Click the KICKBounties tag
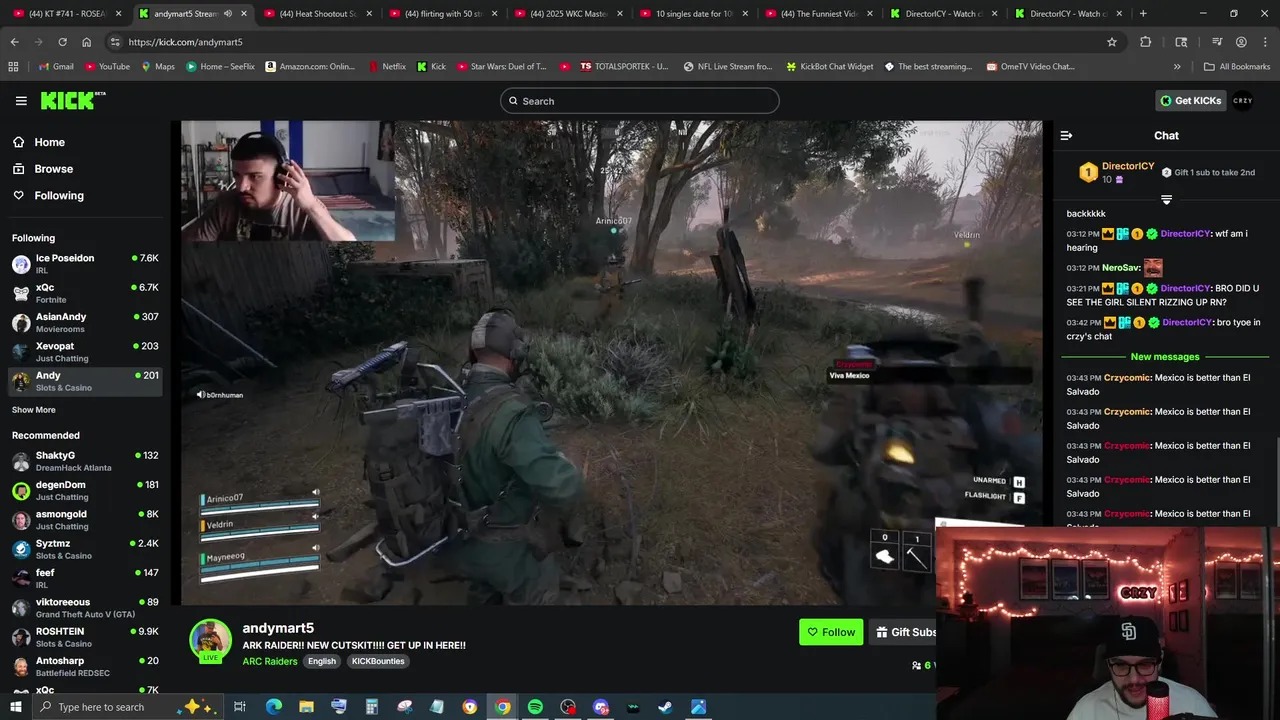 pyautogui.click(x=378, y=661)
